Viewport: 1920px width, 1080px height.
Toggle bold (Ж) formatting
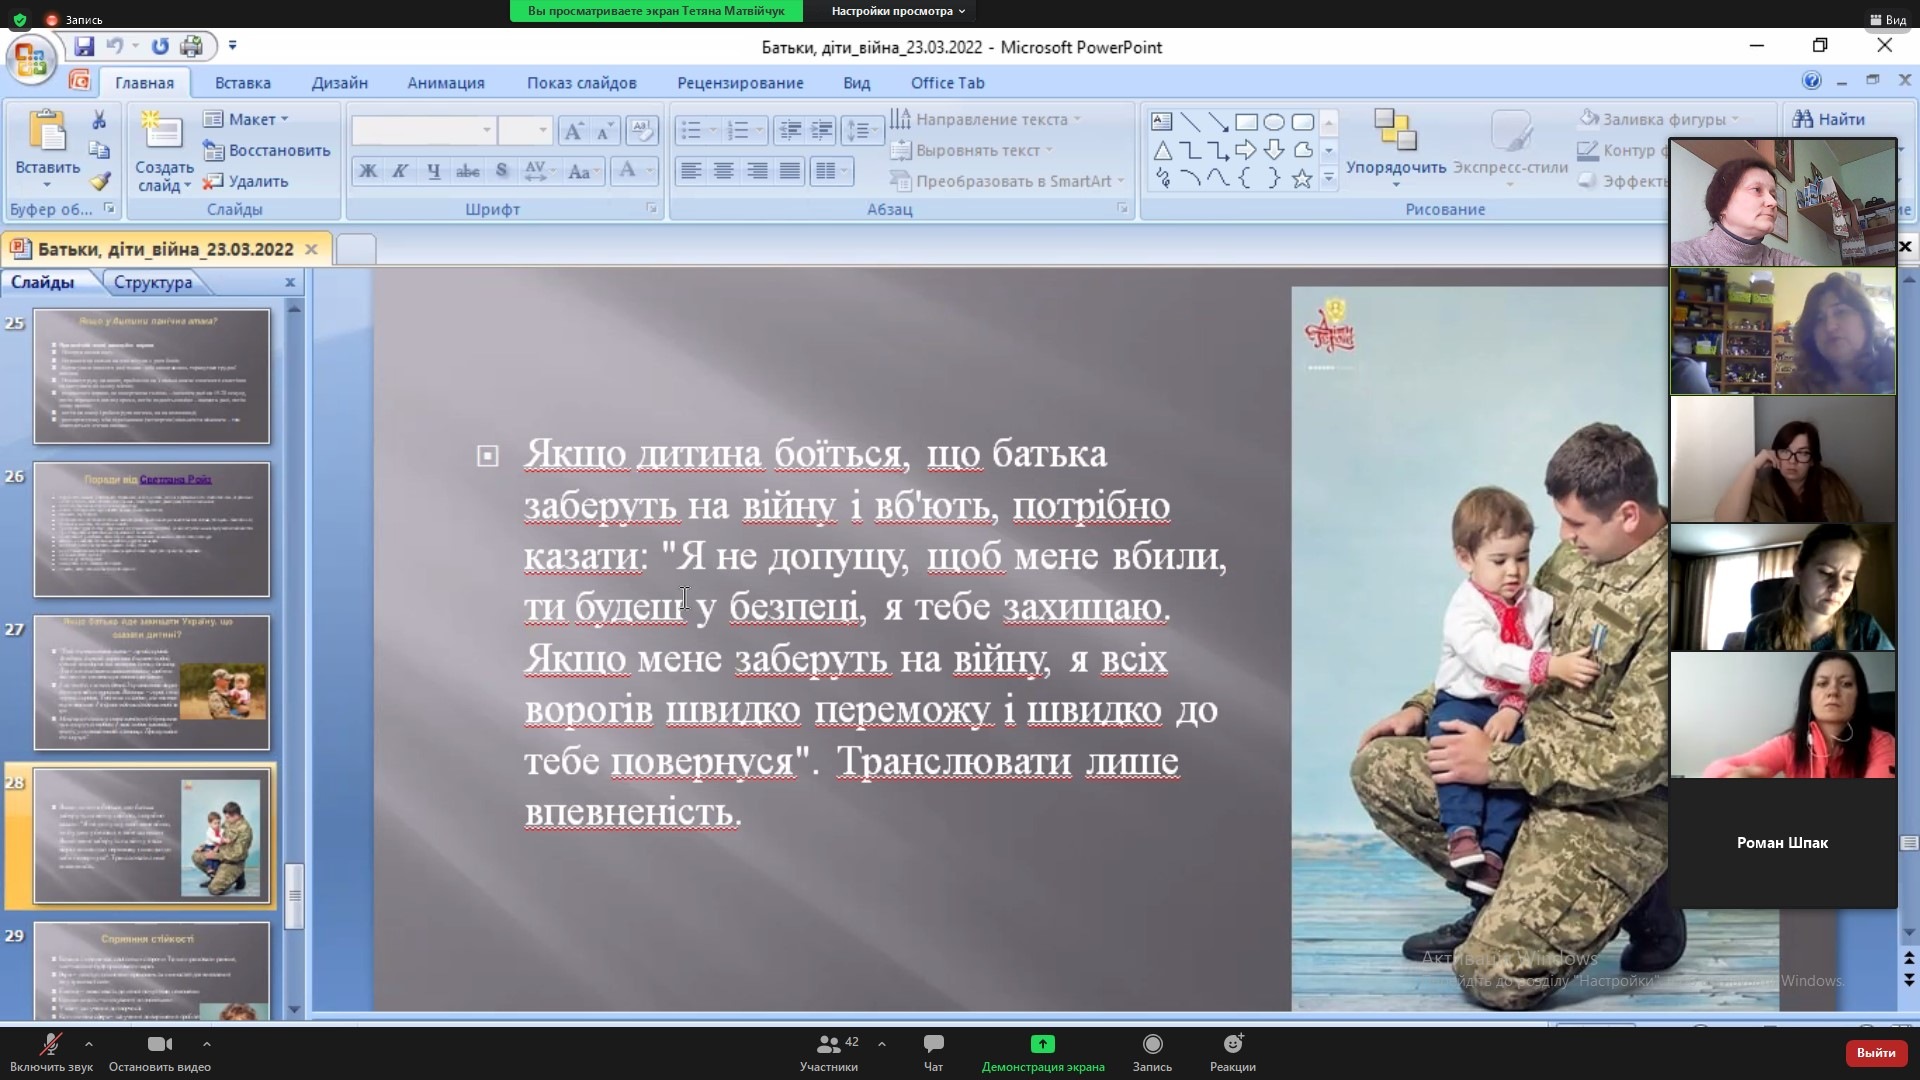[368, 171]
